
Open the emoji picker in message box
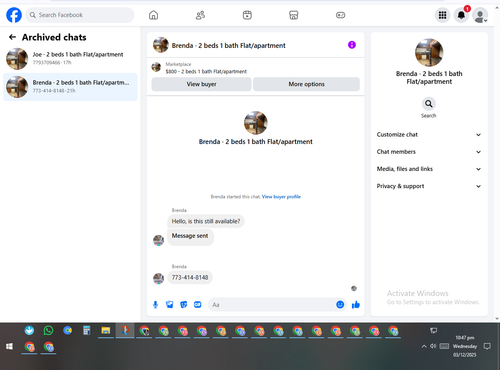340,304
